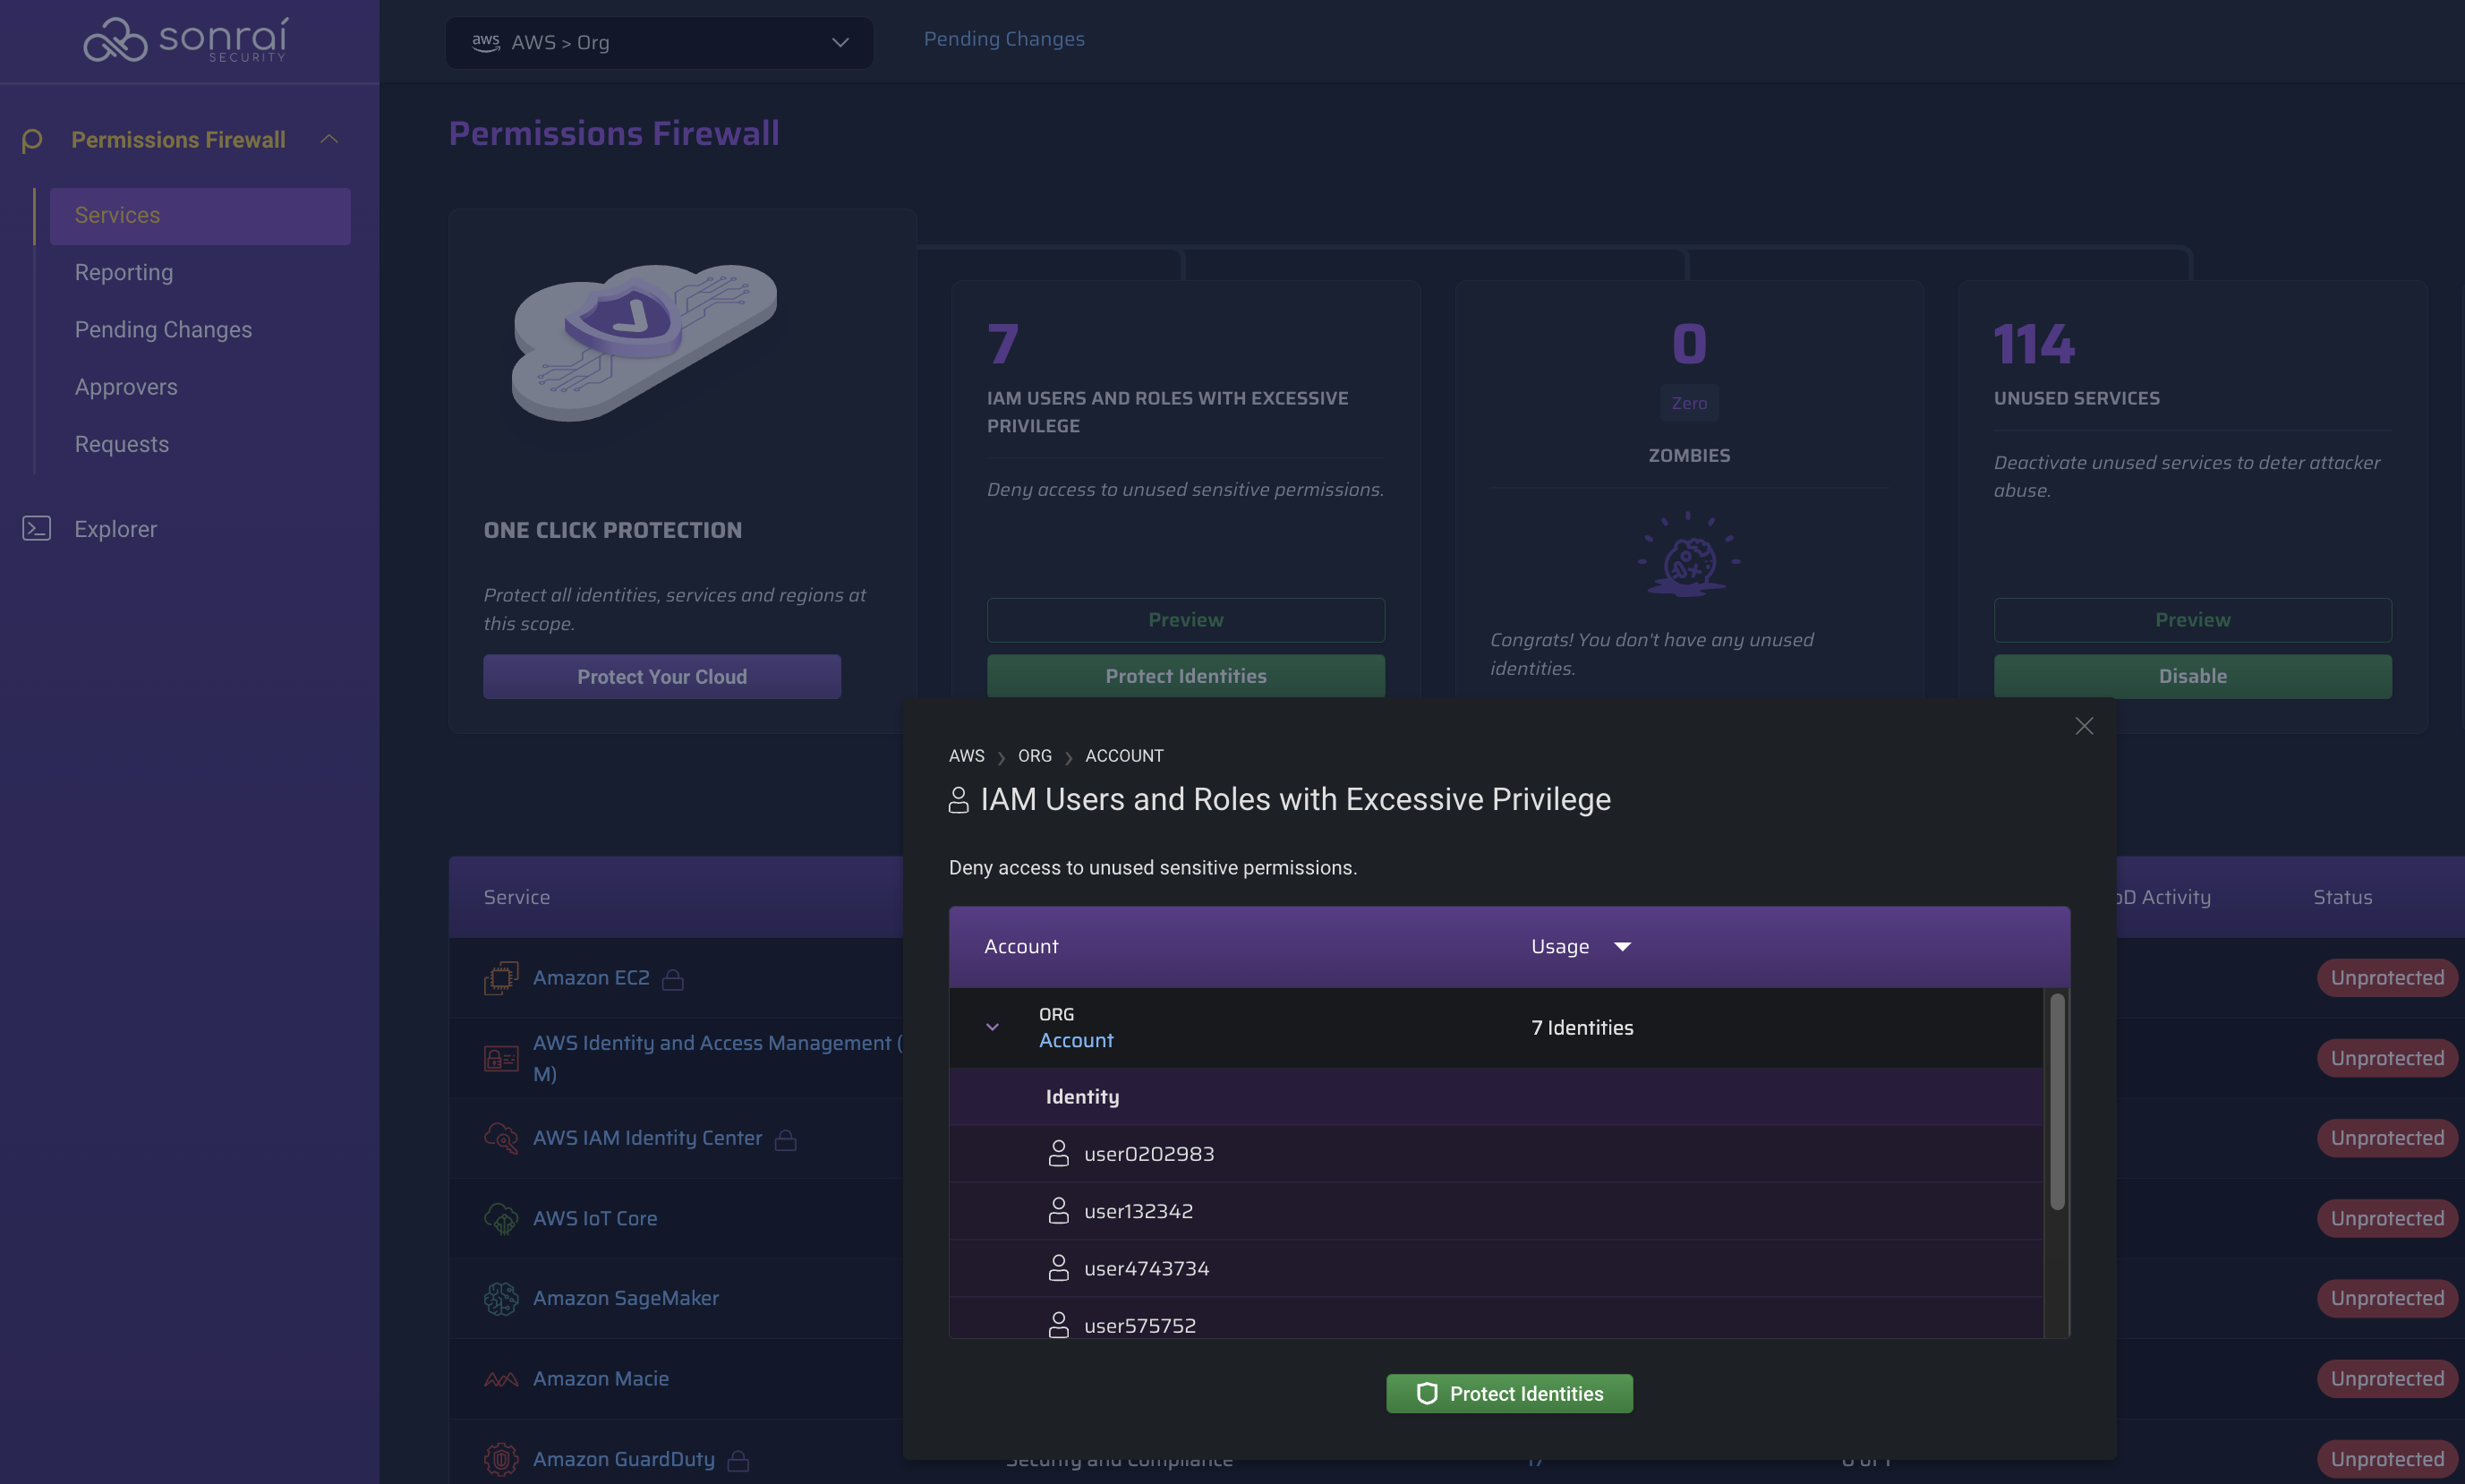This screenshot has height=1484, width=2465.
Task: Click the Status column header
Action: click(2342, 898)
